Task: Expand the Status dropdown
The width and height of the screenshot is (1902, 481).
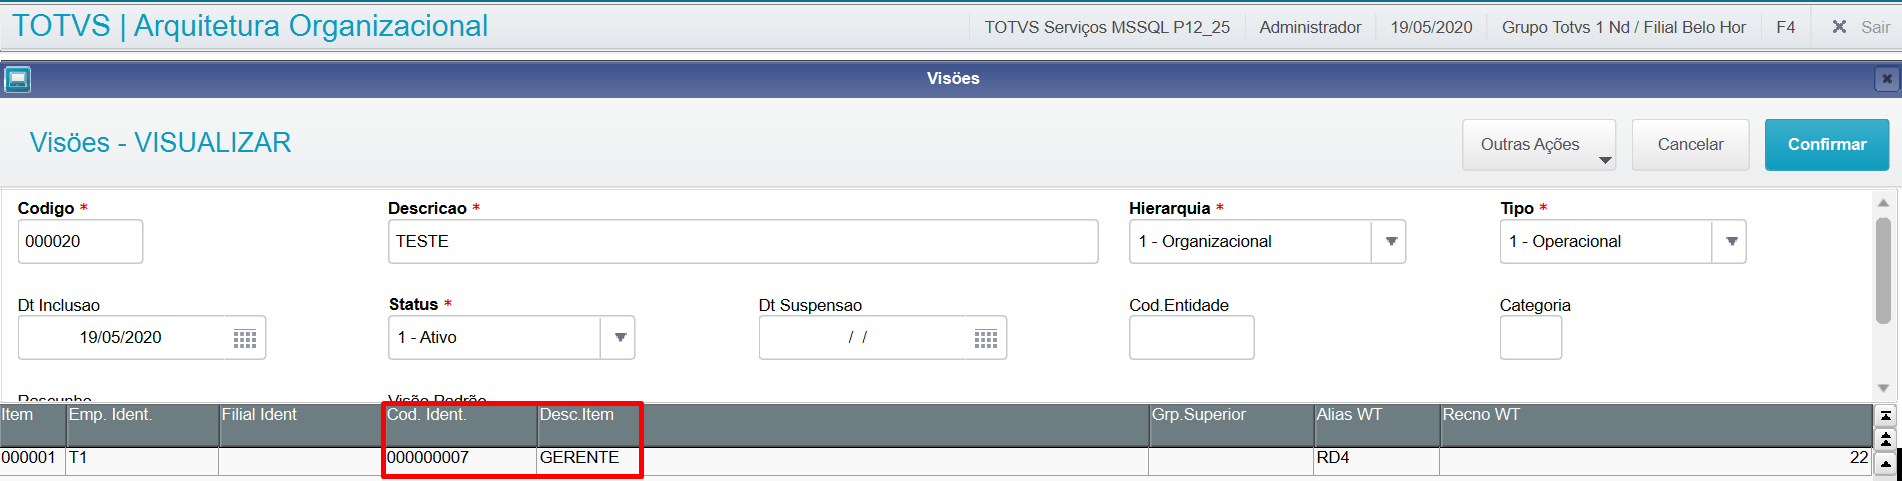Action: click(x=619, y=338)
